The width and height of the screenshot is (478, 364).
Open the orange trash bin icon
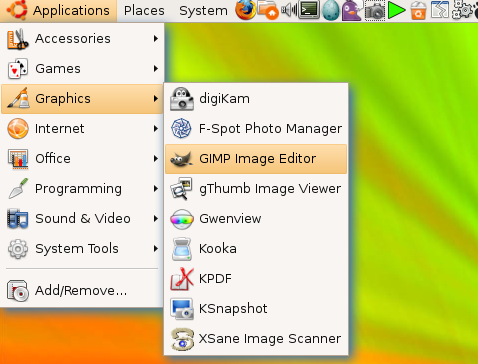(418, 10)
